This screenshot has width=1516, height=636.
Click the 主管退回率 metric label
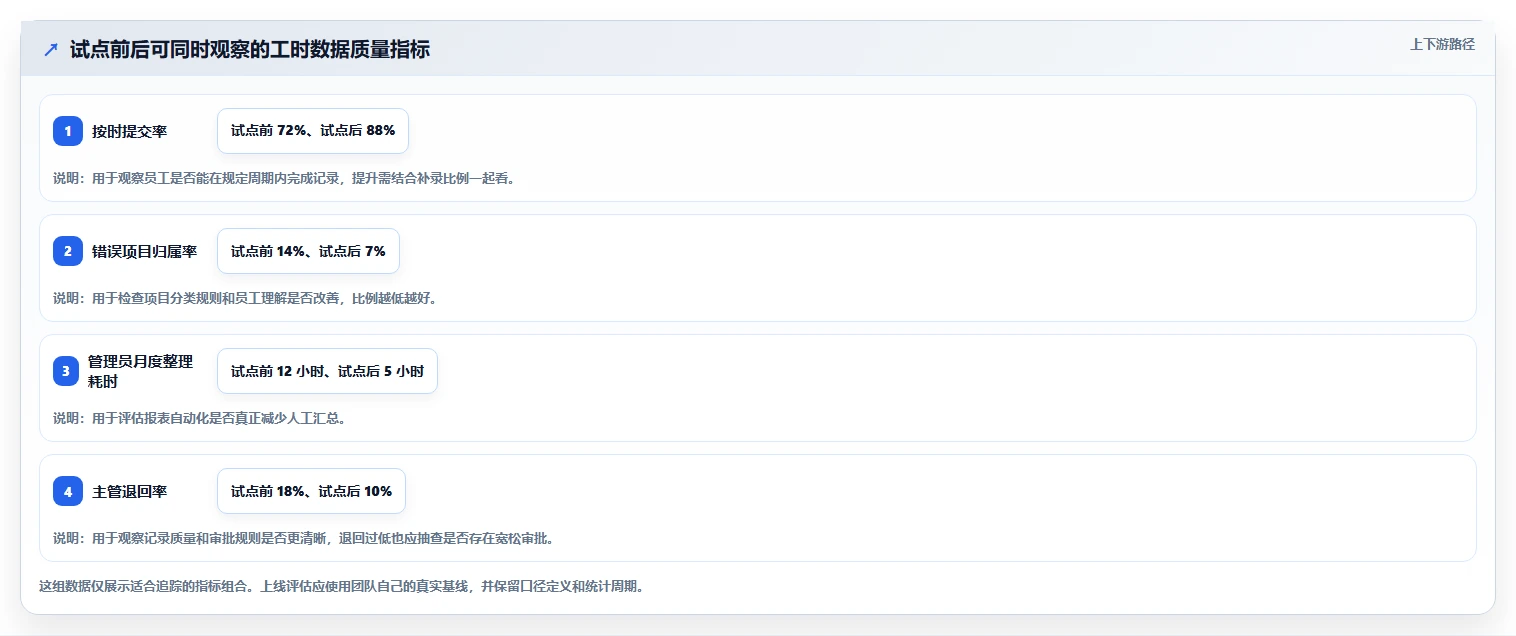coord(130,491)
